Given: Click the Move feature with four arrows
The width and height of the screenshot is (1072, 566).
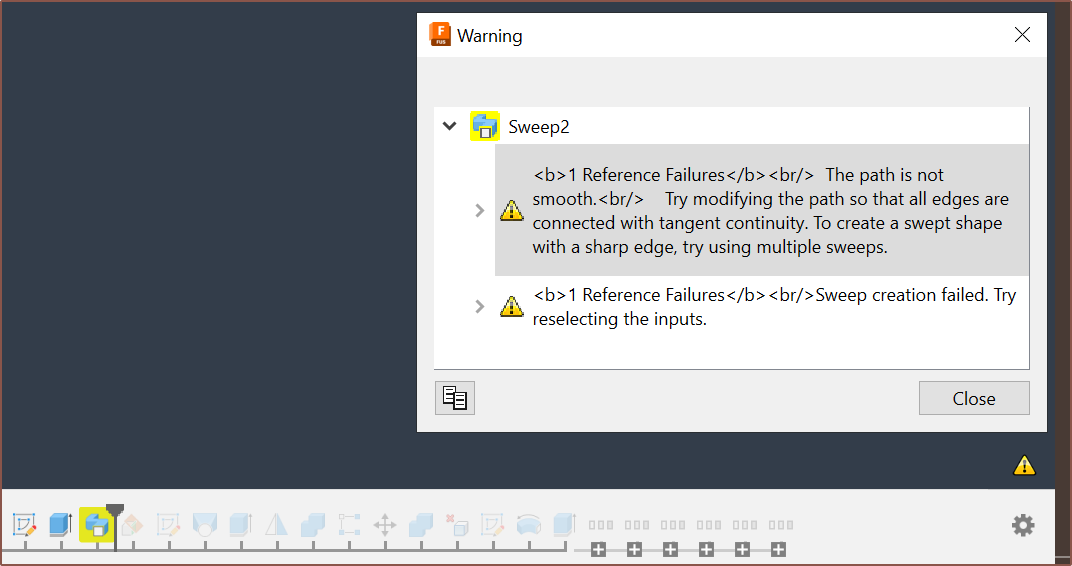Looking at the screenshot, I should pos(385,524).
